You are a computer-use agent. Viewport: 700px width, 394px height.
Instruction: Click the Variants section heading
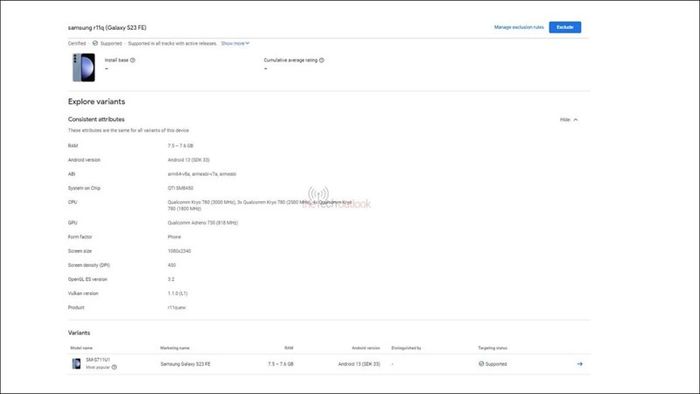(79, 333)
